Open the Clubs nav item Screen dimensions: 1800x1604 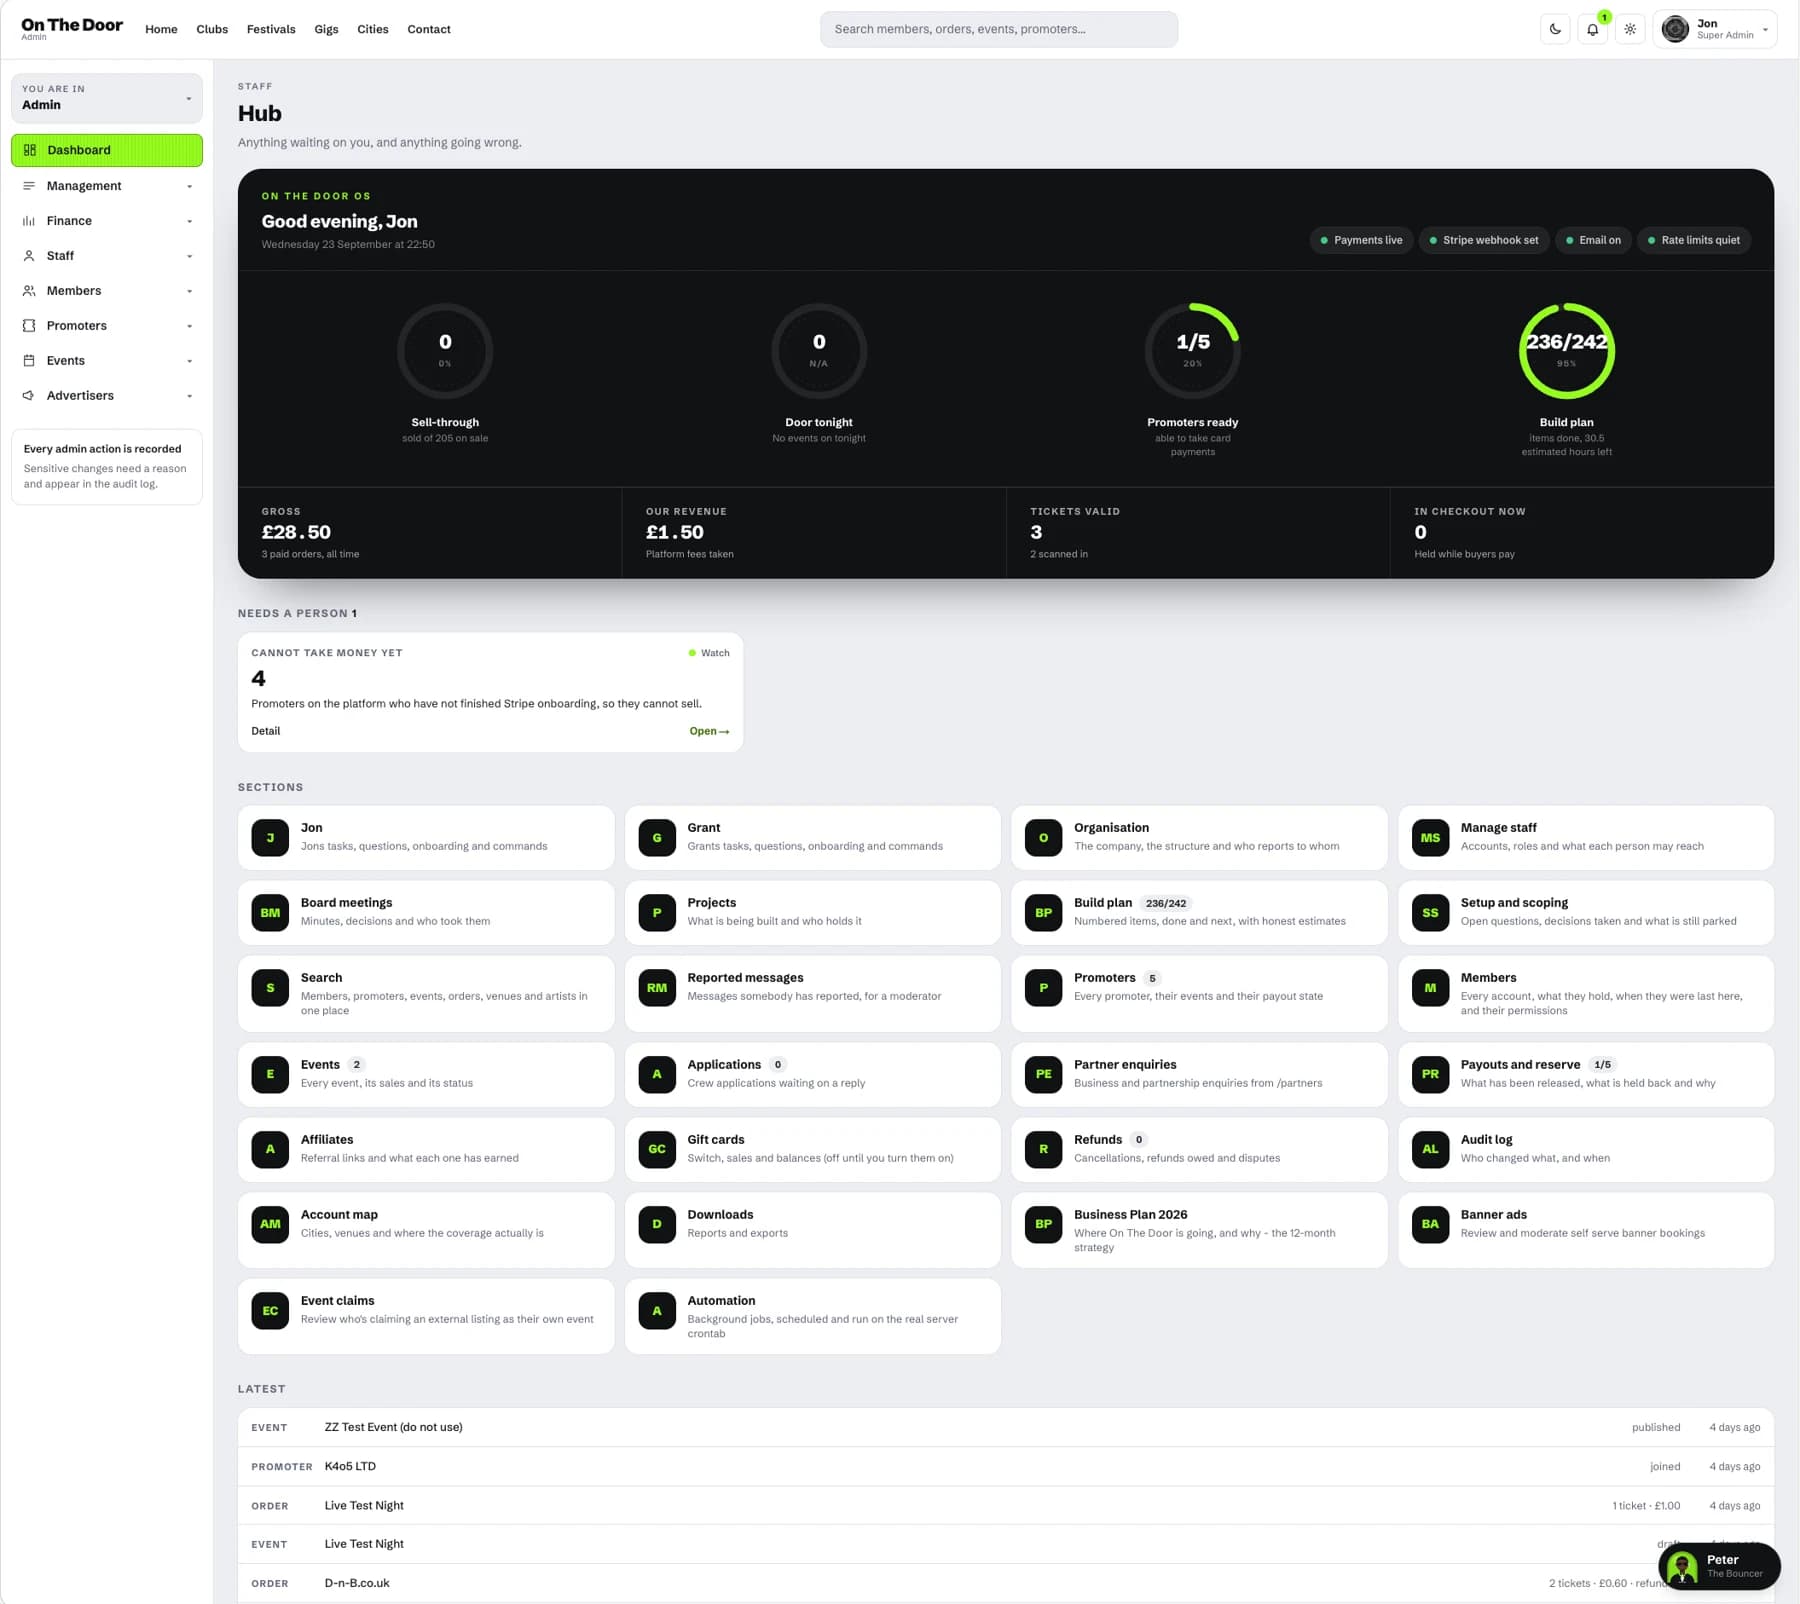(212, 29)
